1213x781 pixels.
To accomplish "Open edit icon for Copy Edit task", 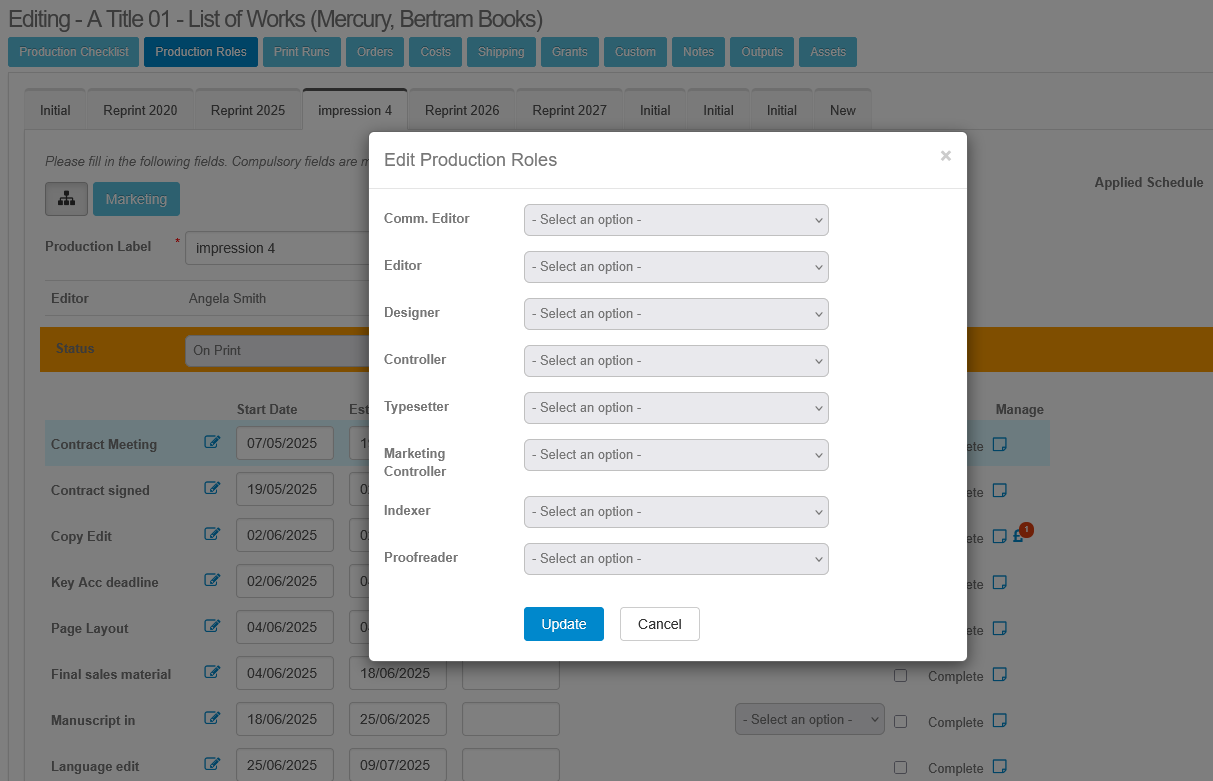I will point(212,534).
